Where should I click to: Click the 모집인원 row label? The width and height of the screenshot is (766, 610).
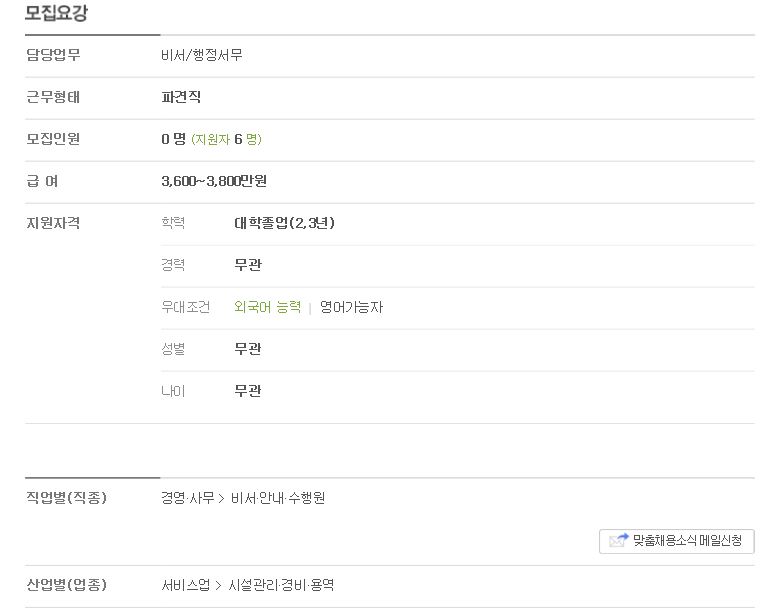53,139
